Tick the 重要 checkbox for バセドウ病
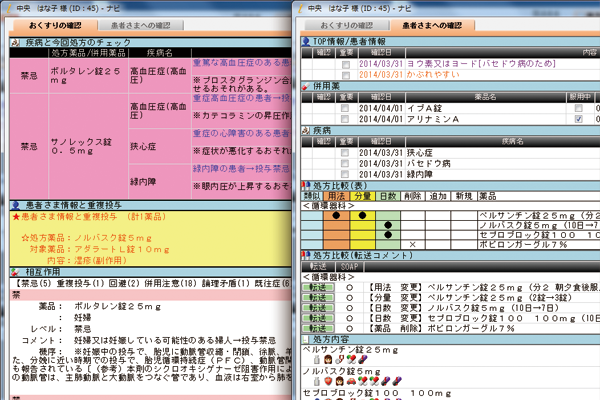The image size is (600, 400). [x=345, y=163]
